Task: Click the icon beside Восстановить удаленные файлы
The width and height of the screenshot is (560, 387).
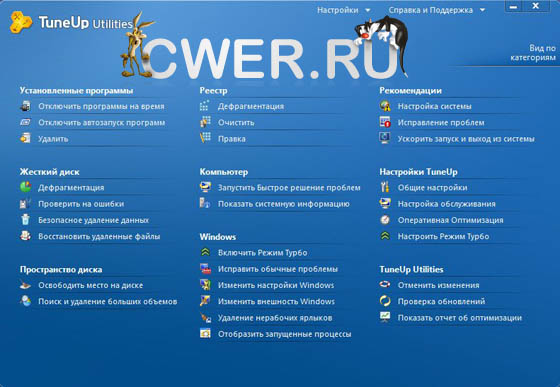Action: tap(25, 236)
